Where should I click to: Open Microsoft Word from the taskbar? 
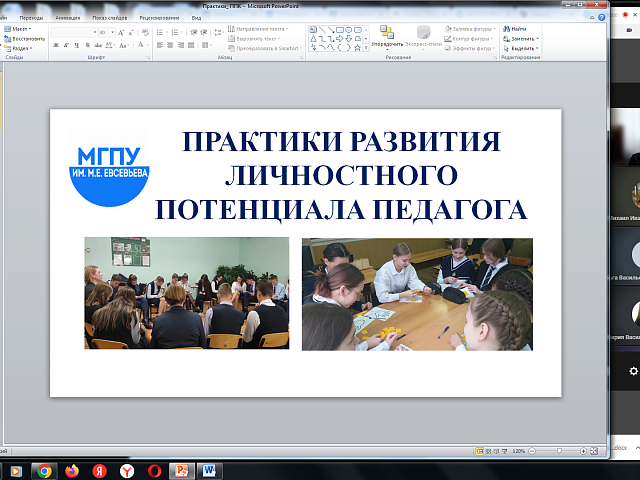click(x=210, y=469)
